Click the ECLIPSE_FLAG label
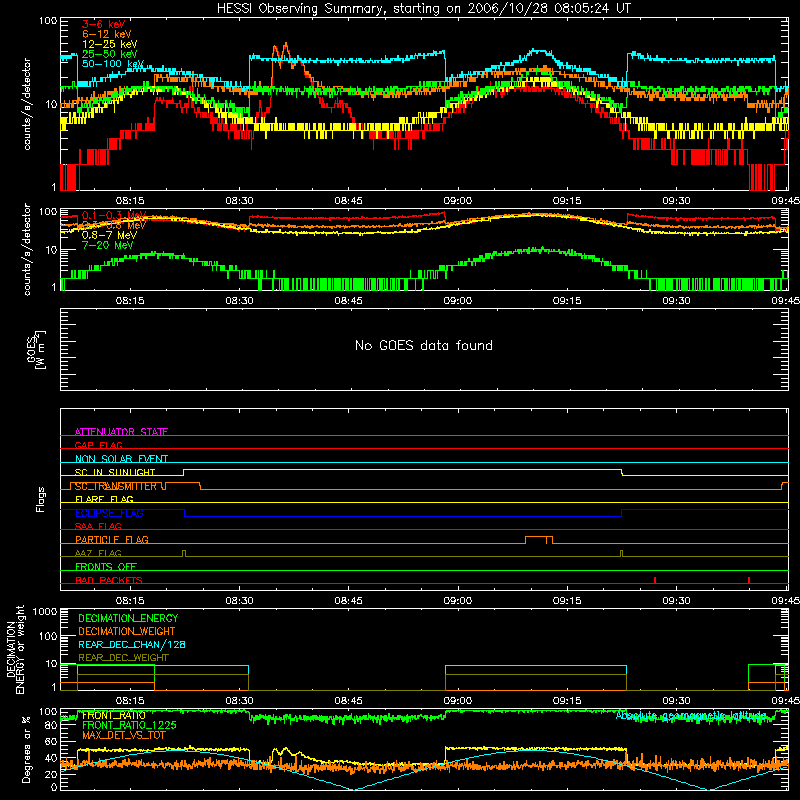The image size is (800, 800). coord(109,513)
